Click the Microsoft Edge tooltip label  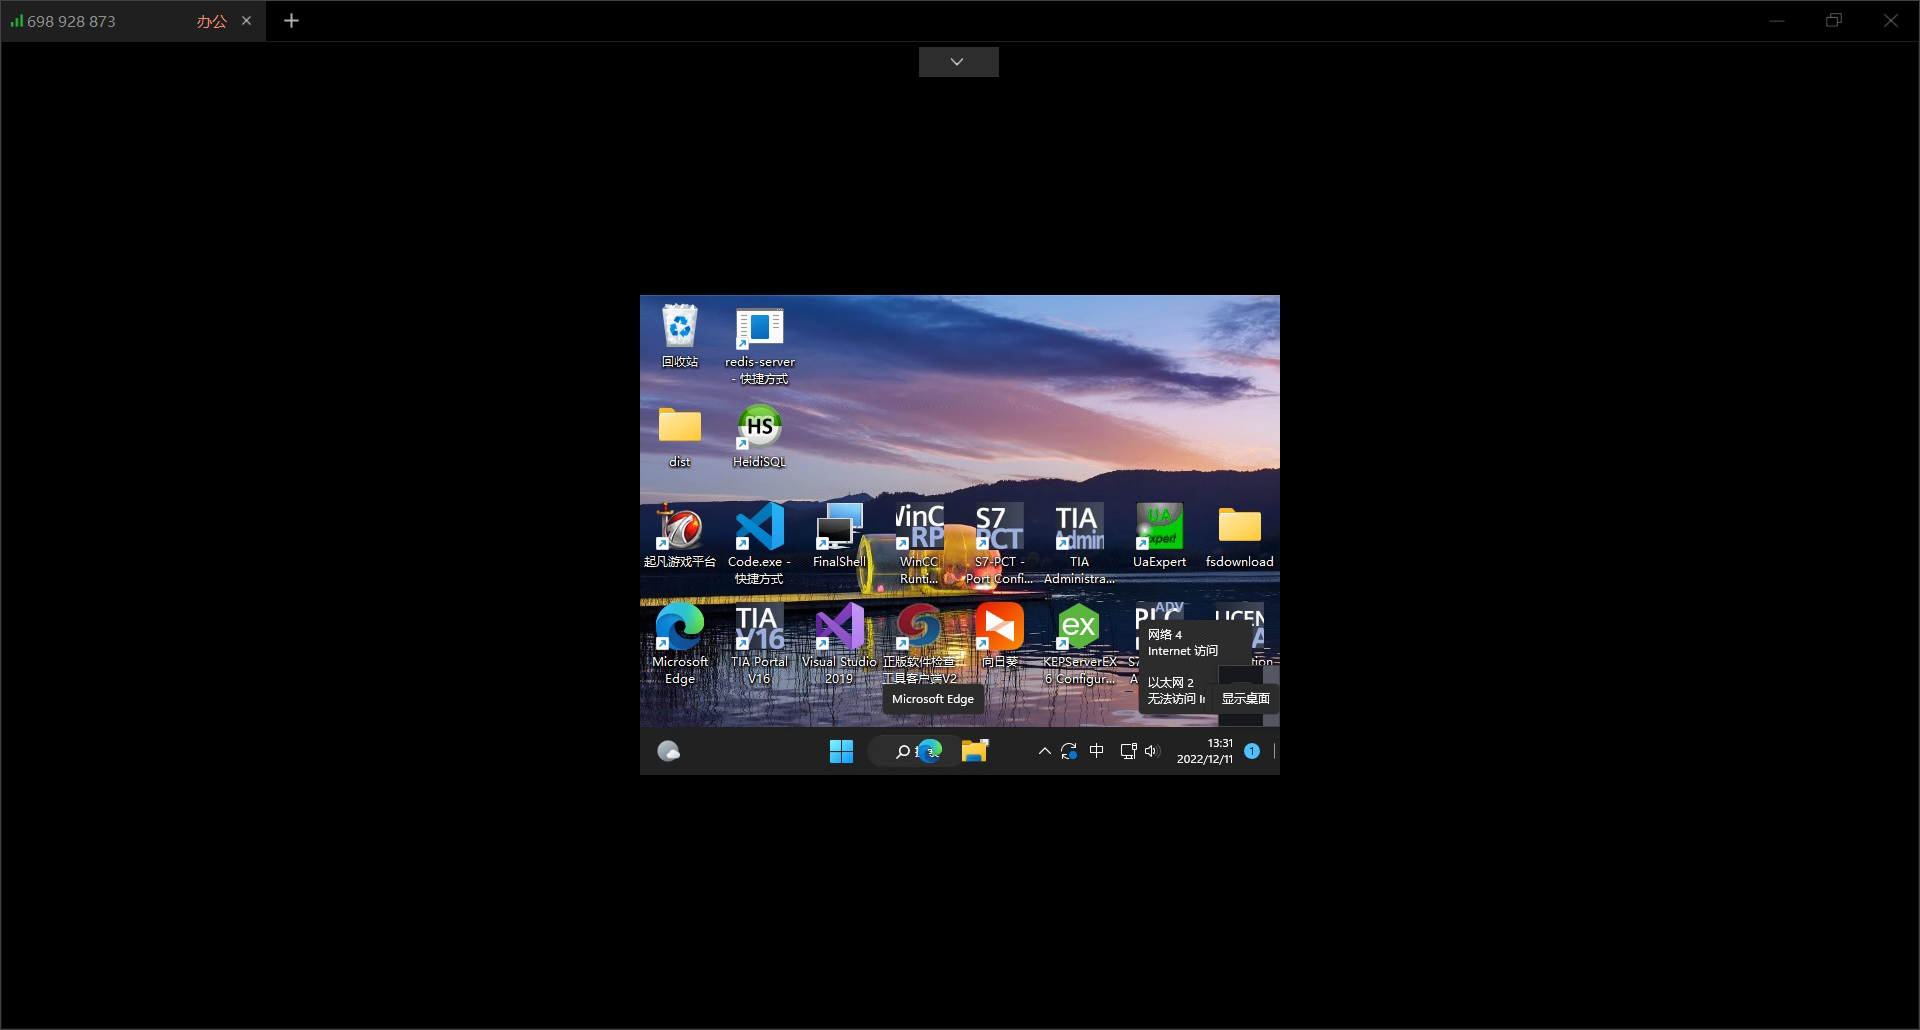(x=933, y=699)
